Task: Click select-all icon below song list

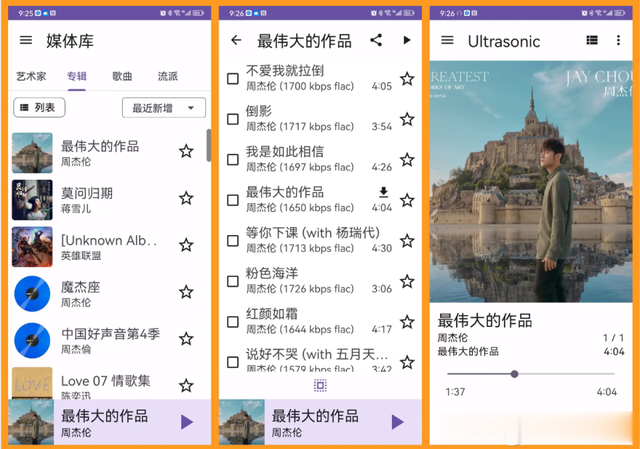Action: [x=320, y=385]
